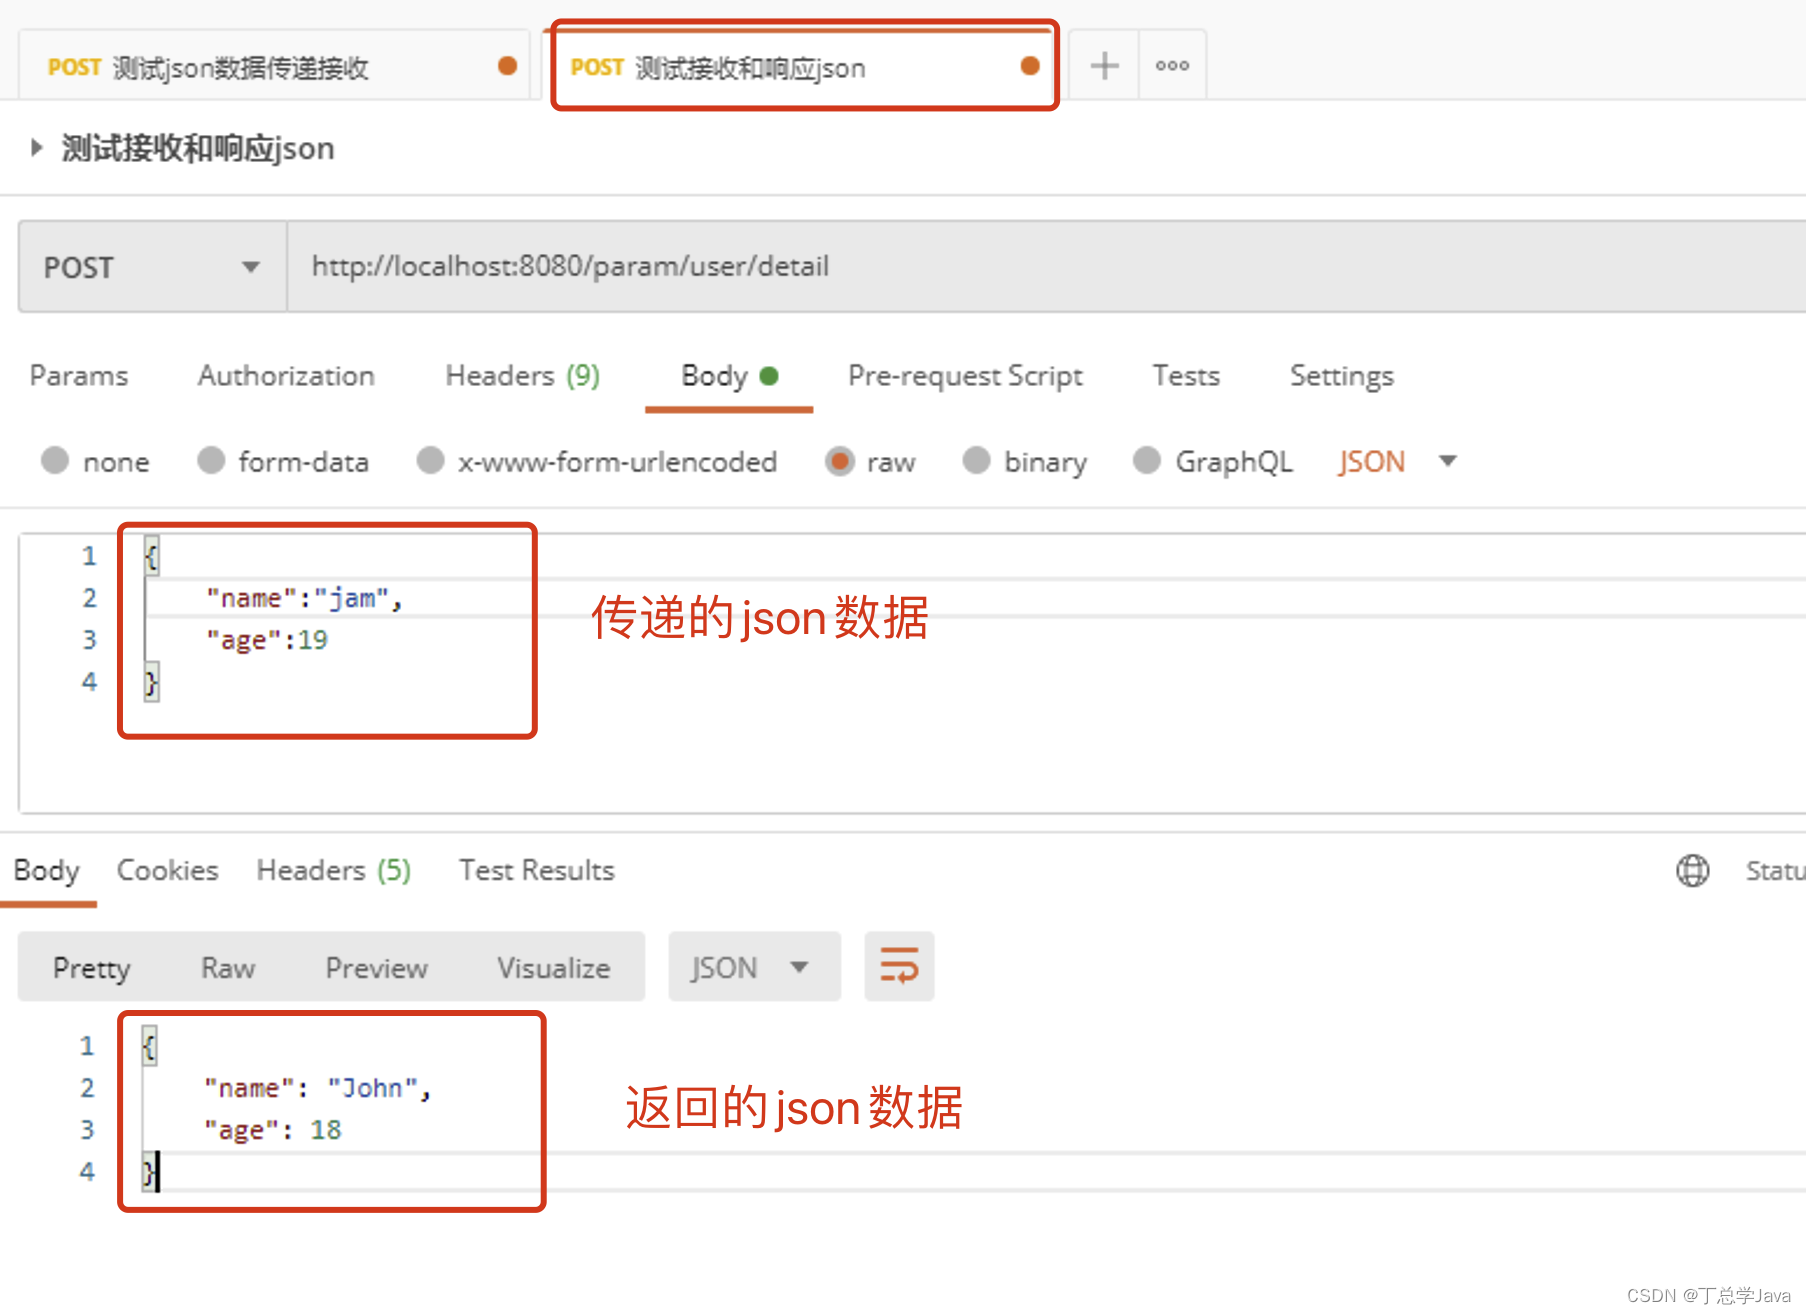Select the Visualize response view

(553, 967)
